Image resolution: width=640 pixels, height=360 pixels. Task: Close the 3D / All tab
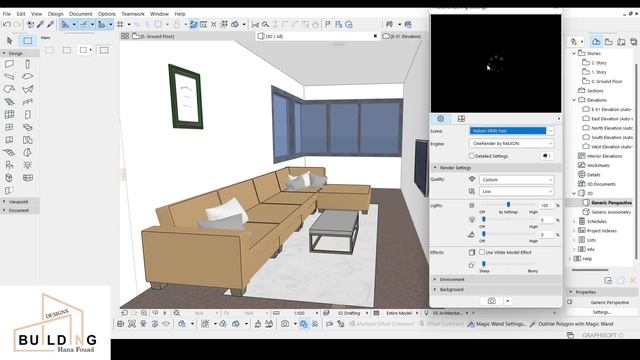tap(375, 36)
